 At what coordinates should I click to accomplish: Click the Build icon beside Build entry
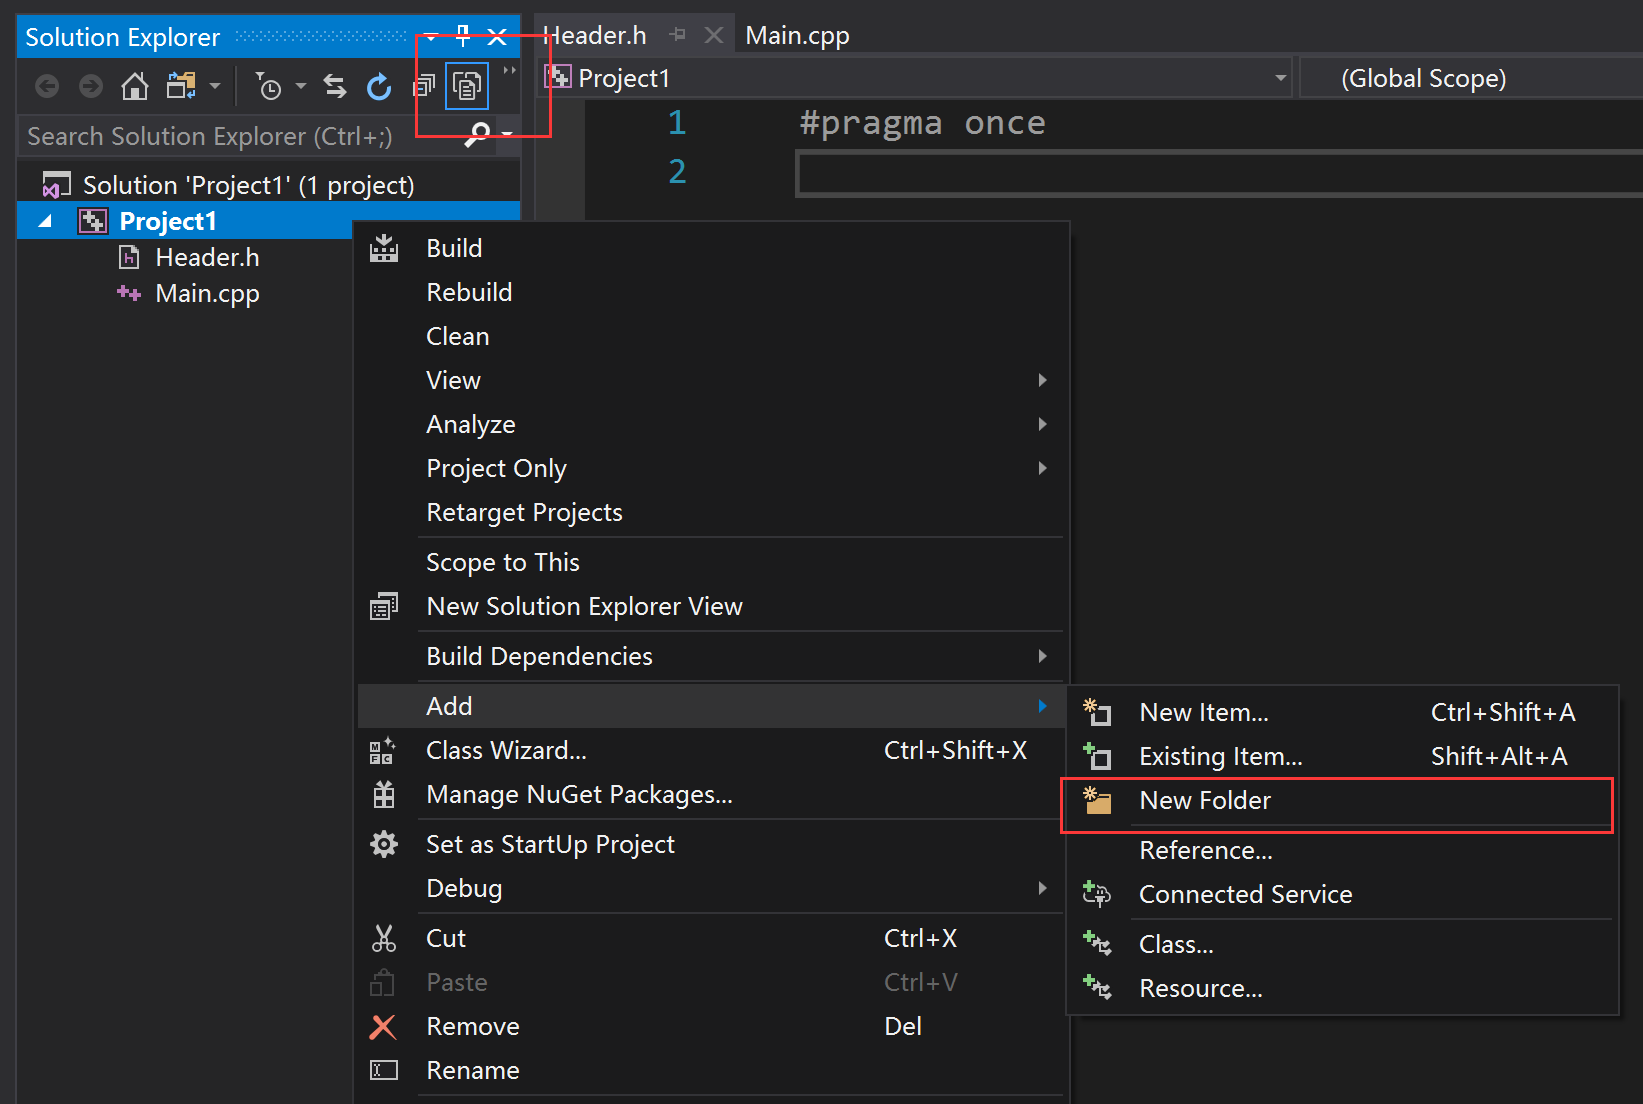(384, 248)
